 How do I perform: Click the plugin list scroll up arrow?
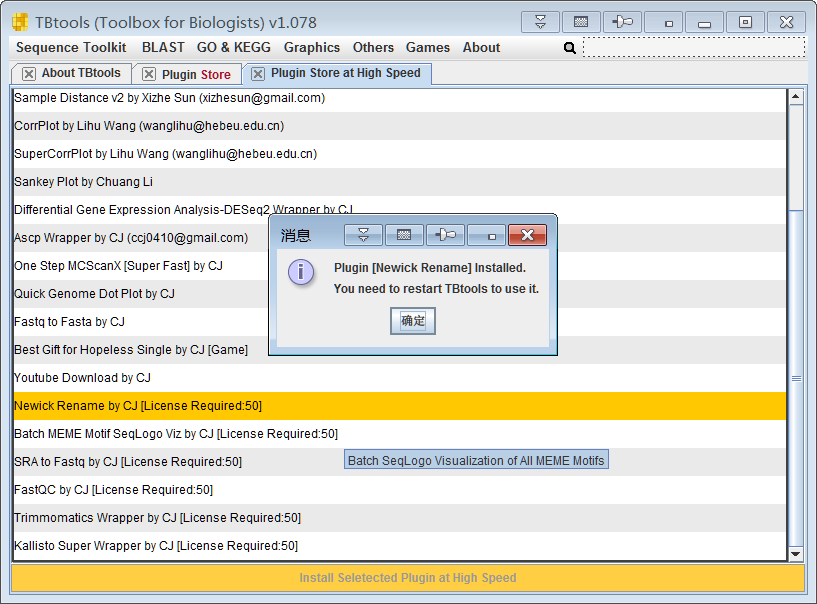pyautogui.click(x=796, y=97)
